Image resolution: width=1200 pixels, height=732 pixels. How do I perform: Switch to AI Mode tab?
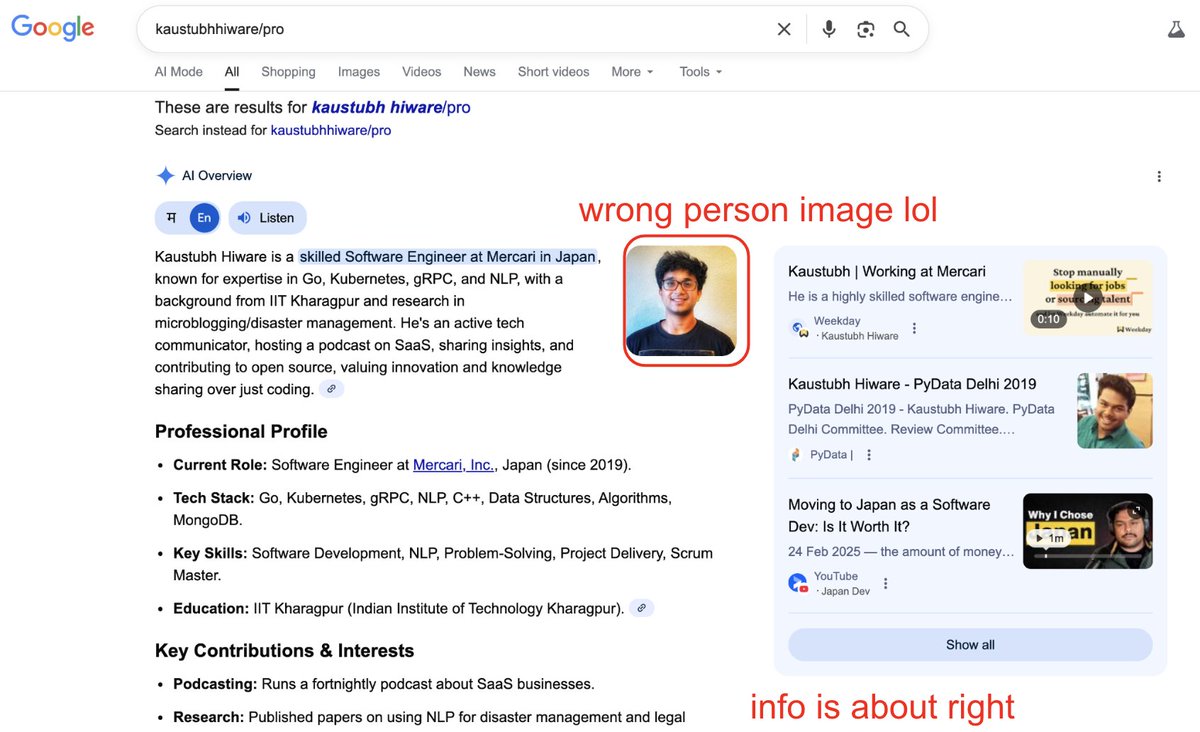[x=179, y=72]
